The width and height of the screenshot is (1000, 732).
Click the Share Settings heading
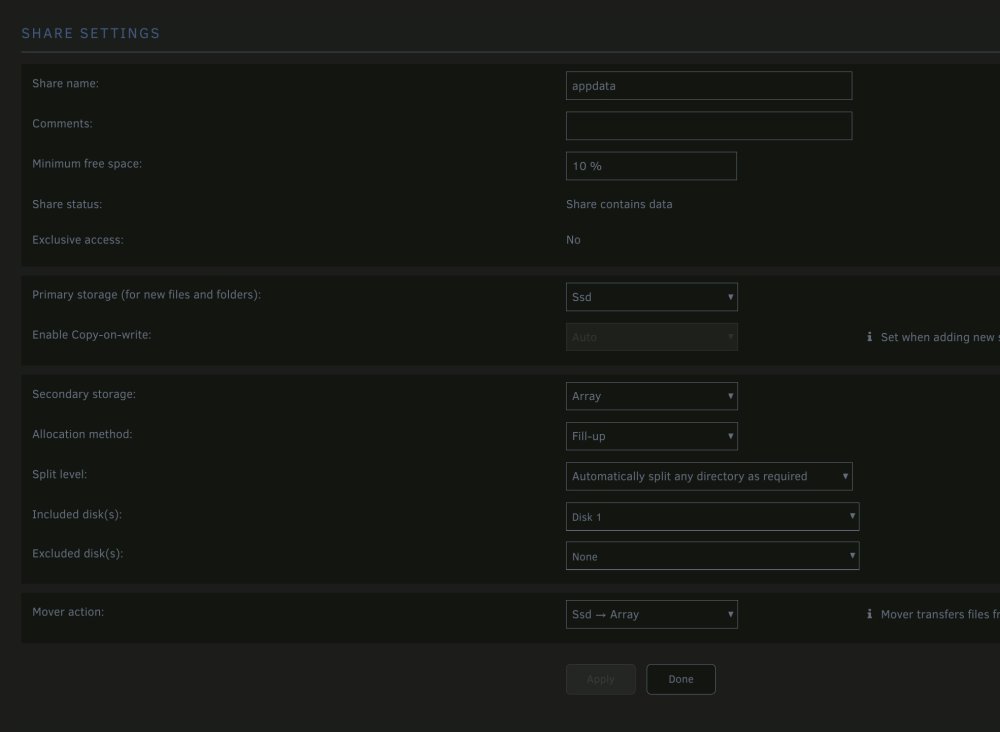tap(91, 33)
